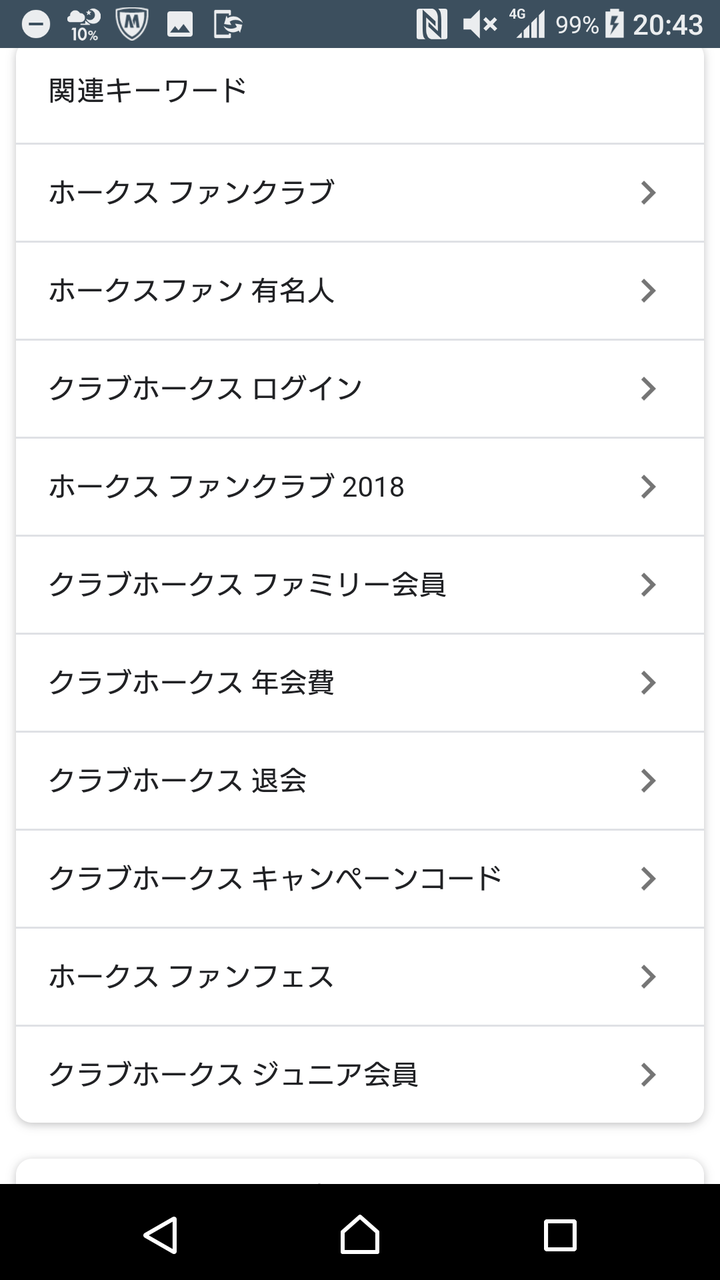The height and width of the screenshot is (1280, 720).
Task: Tap the NFC status bar icon
Action: (431, 24)
